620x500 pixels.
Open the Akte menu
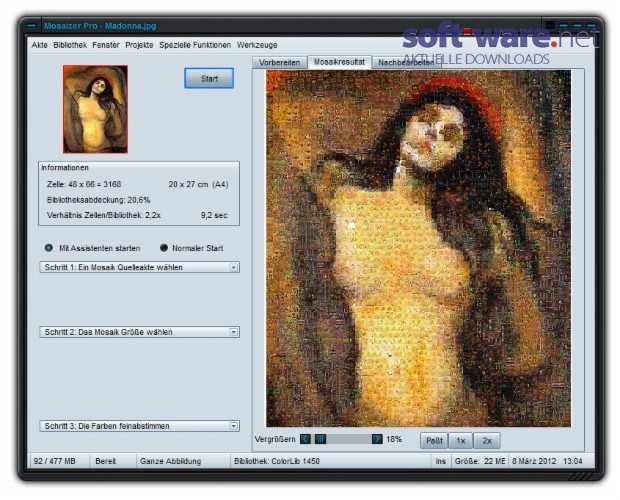pyautogui.click(x=40, y=45)
